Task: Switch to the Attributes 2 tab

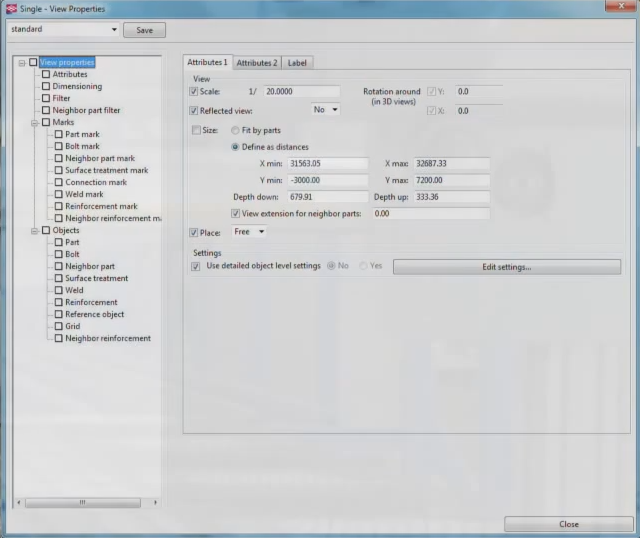Action: 257,63
